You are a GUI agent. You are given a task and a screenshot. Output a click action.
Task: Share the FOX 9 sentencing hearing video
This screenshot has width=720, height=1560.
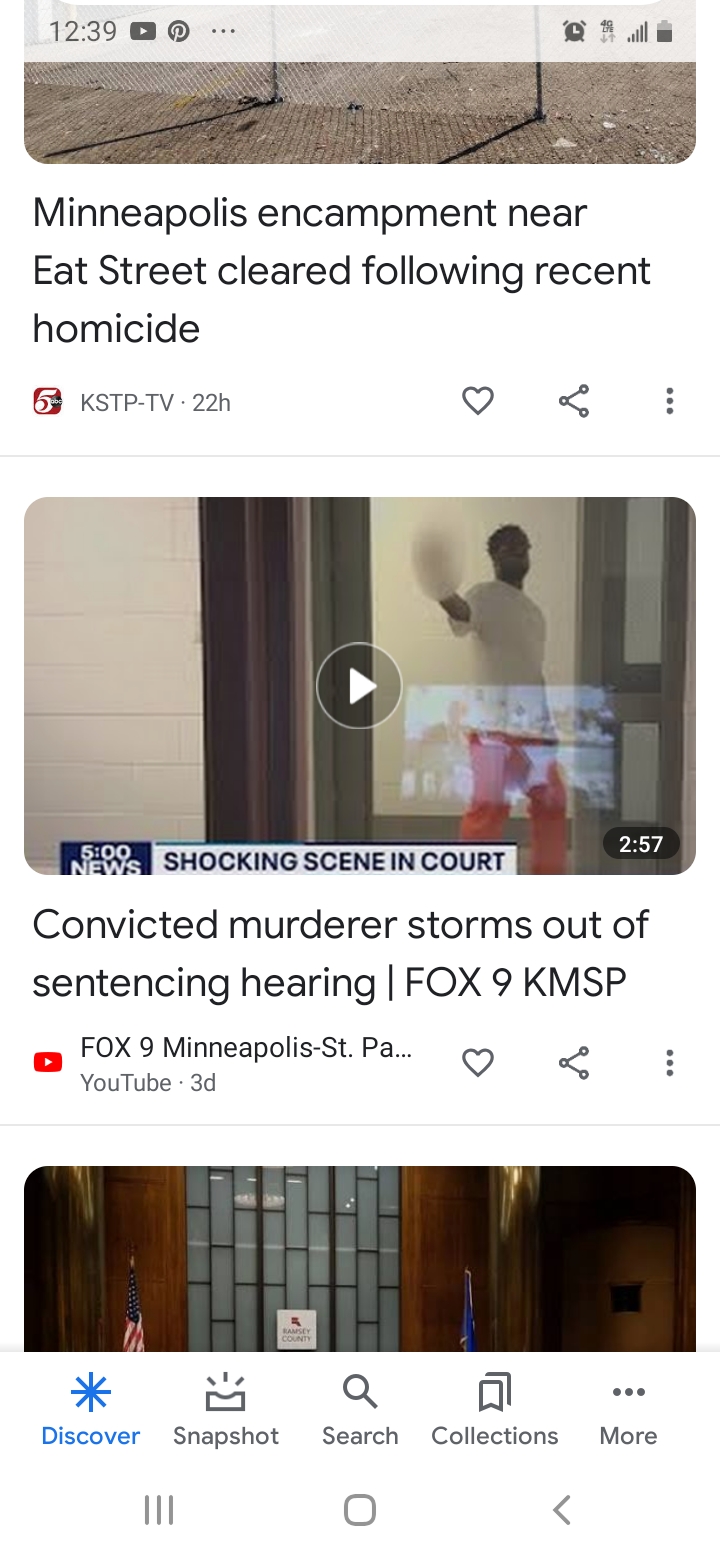[x=574, y=1062]
